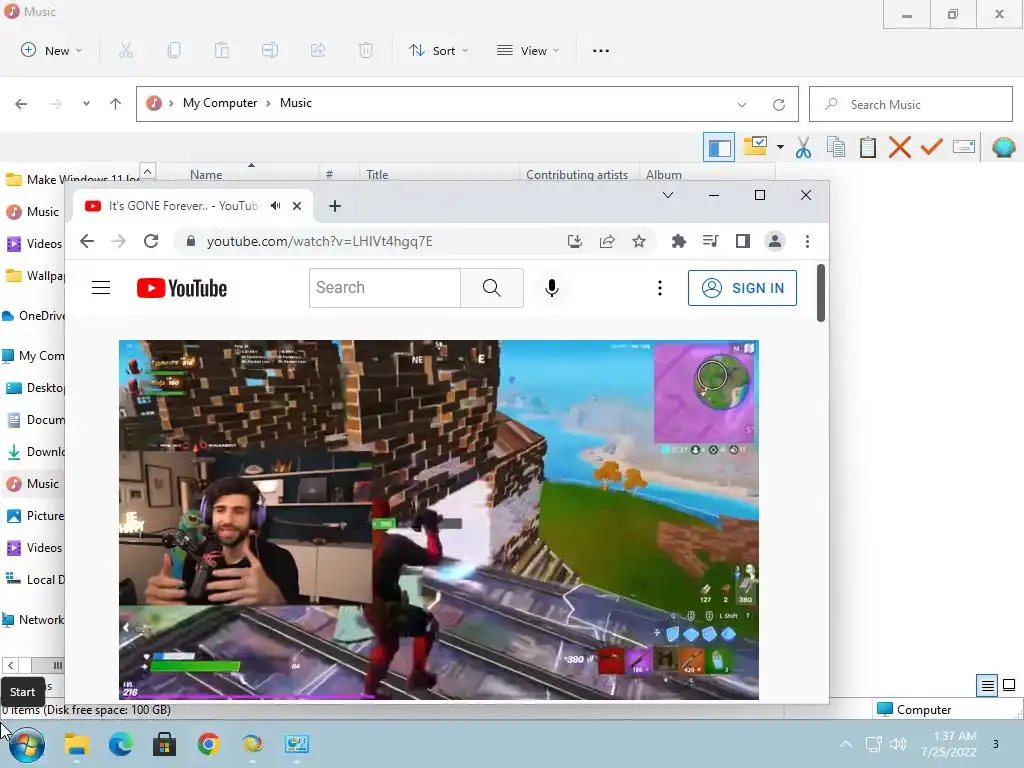Screen dimensions: 1024x768
Task: Click the Rename icon in Explorer ribbon
Action: (x=270, y=50)
